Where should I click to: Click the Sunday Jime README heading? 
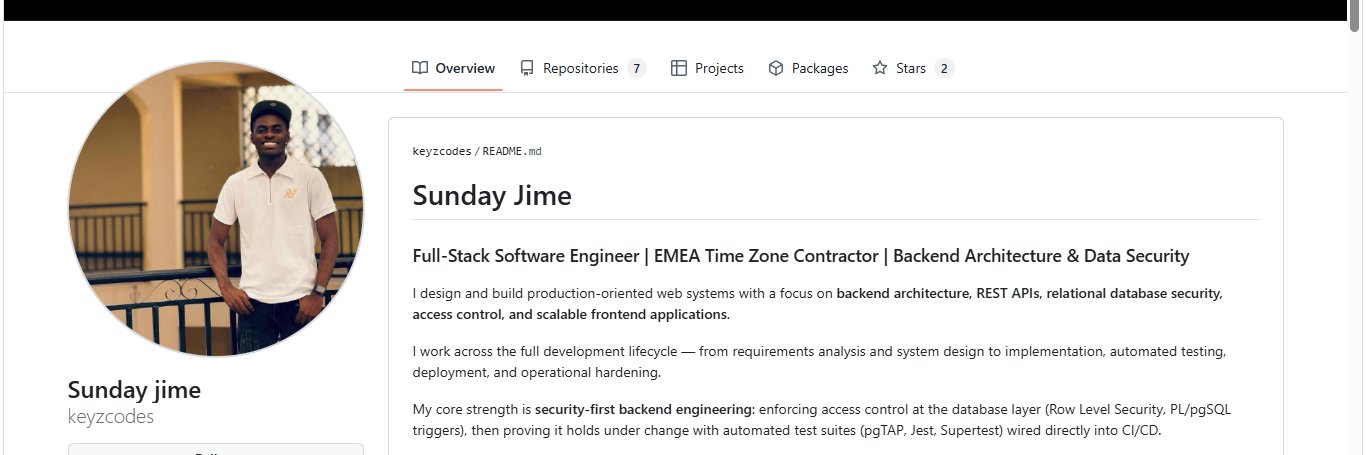(492, 195)
